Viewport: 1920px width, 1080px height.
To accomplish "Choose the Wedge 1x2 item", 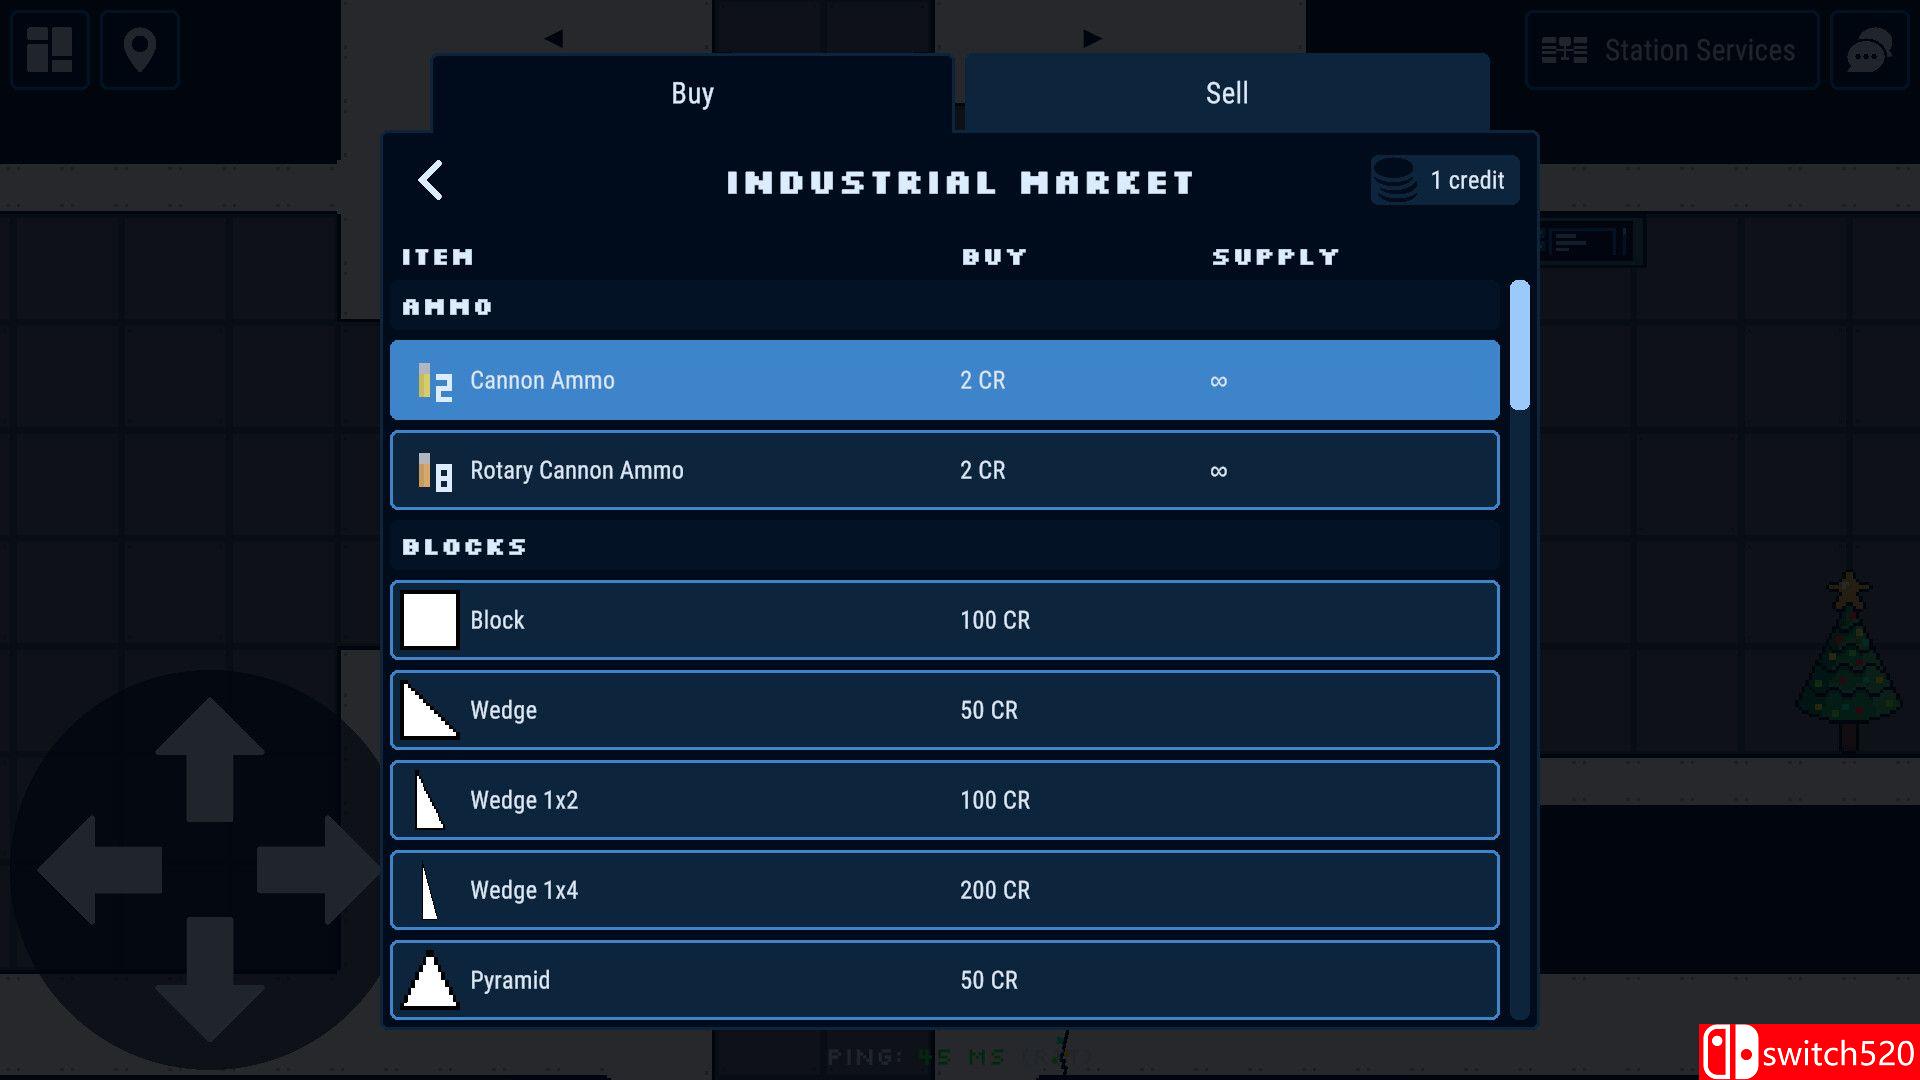I will click(x=944, y=800).
